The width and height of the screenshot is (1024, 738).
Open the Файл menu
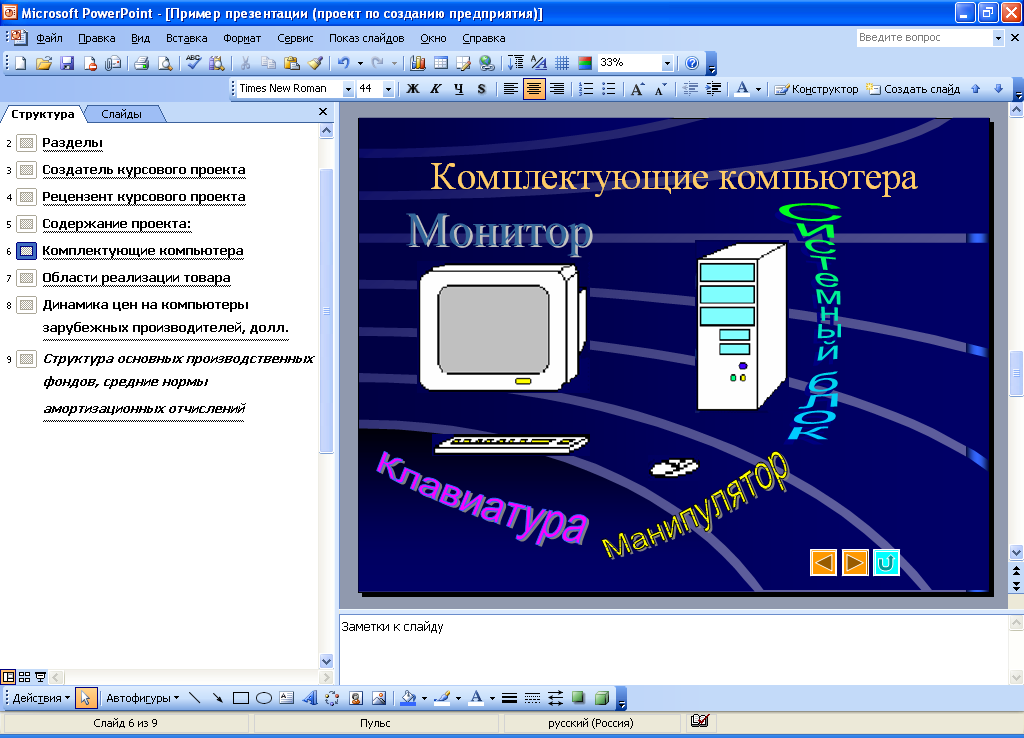[x=50, y=38]
